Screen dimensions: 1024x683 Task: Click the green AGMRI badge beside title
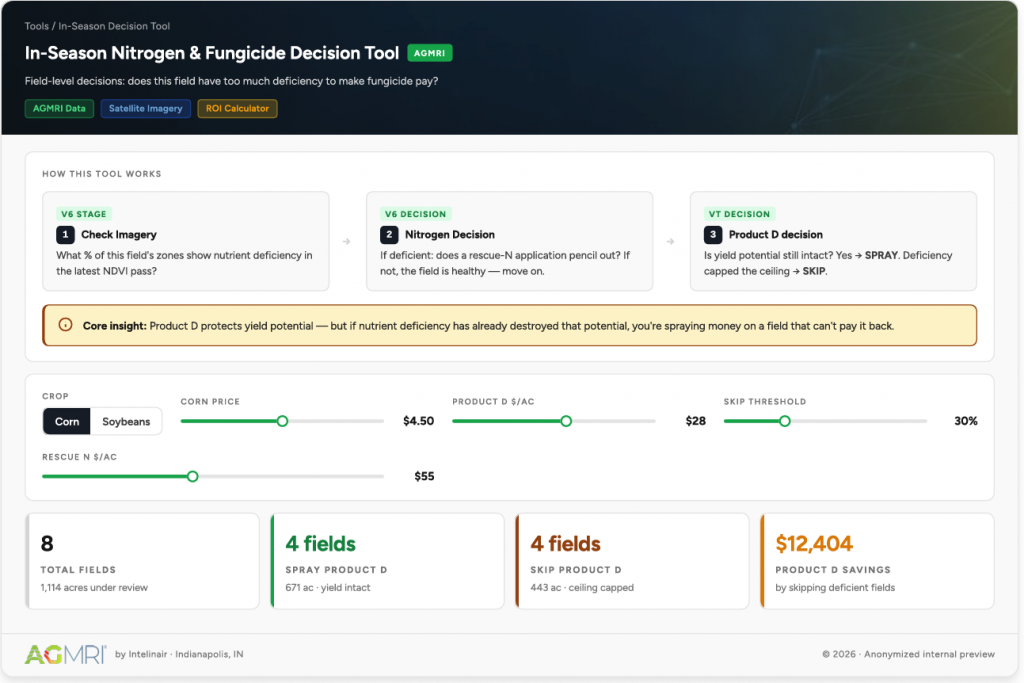tap(430, 53)
